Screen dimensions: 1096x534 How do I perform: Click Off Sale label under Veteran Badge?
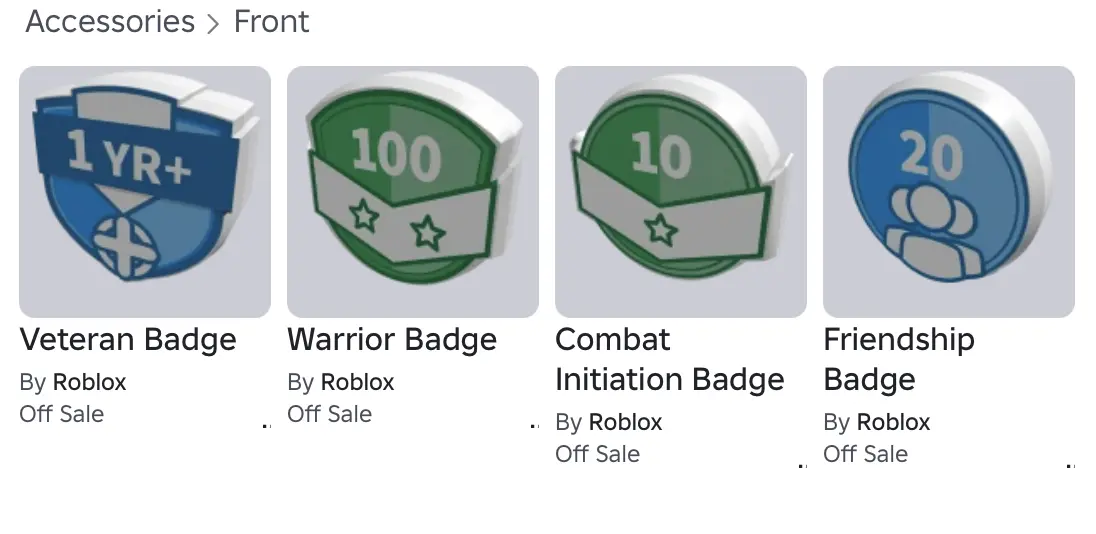click(62, 414)
